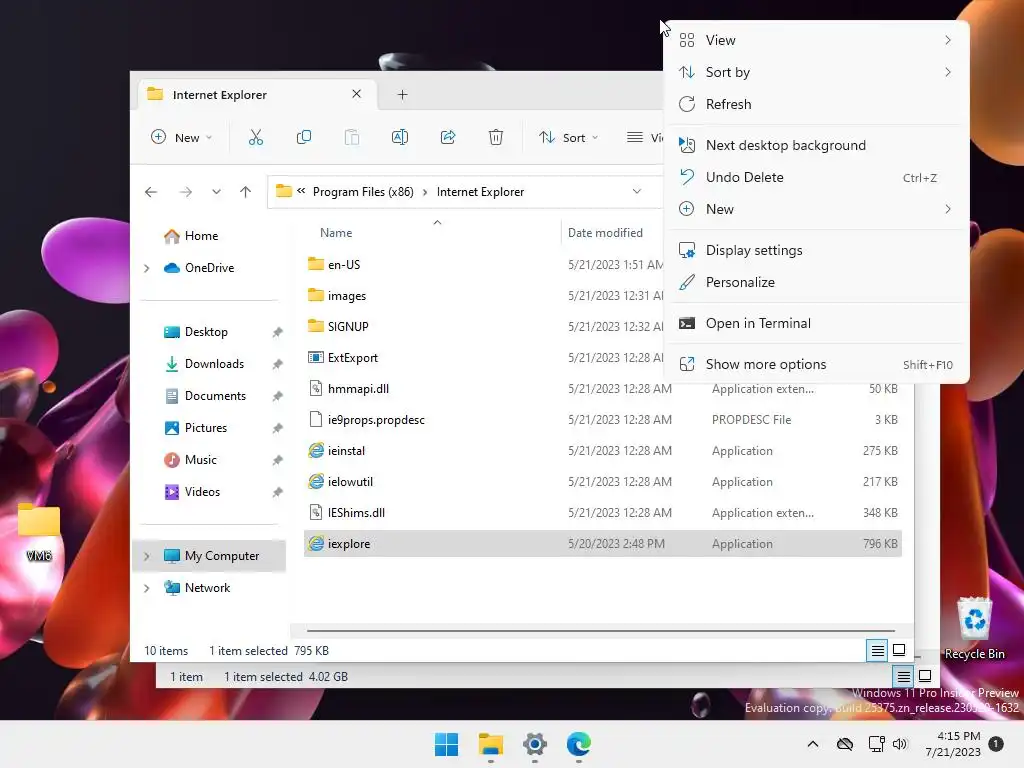The height and width of the screenshot is (768, 1024).
Task: Switch to large thumbnails view icon in status bar
Action: point(899,650)
